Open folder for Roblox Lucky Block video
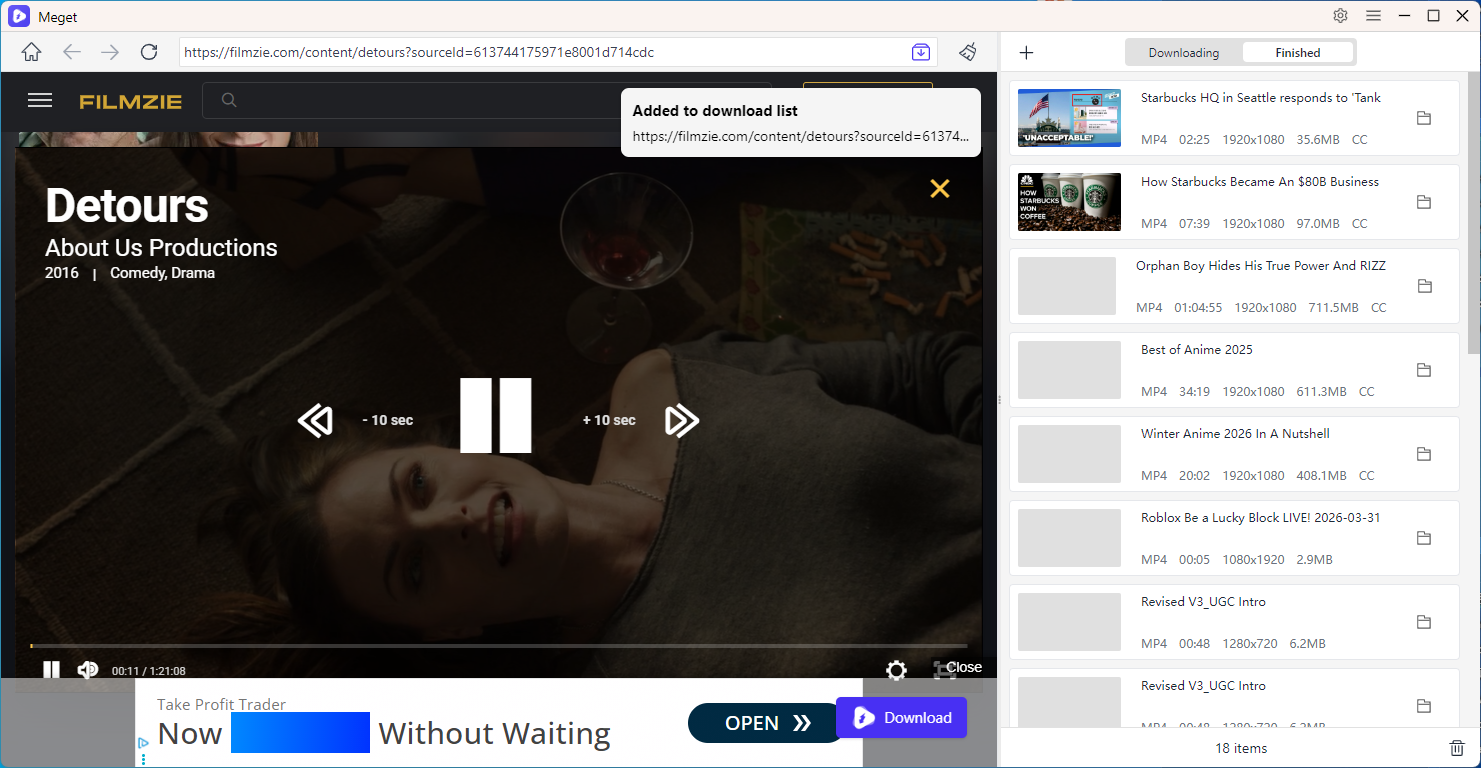Screen dimensions: 1481x768 [1424, 538]
